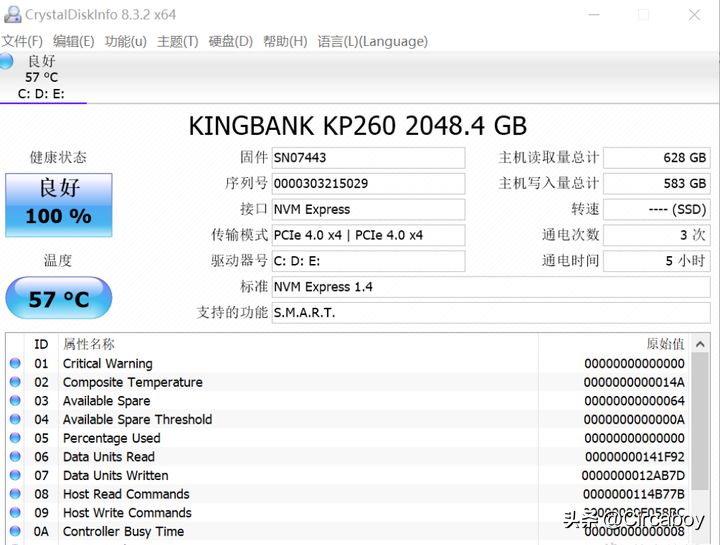Click the disk status orb icon at top
720x545 pixels.
coord(6,62)
